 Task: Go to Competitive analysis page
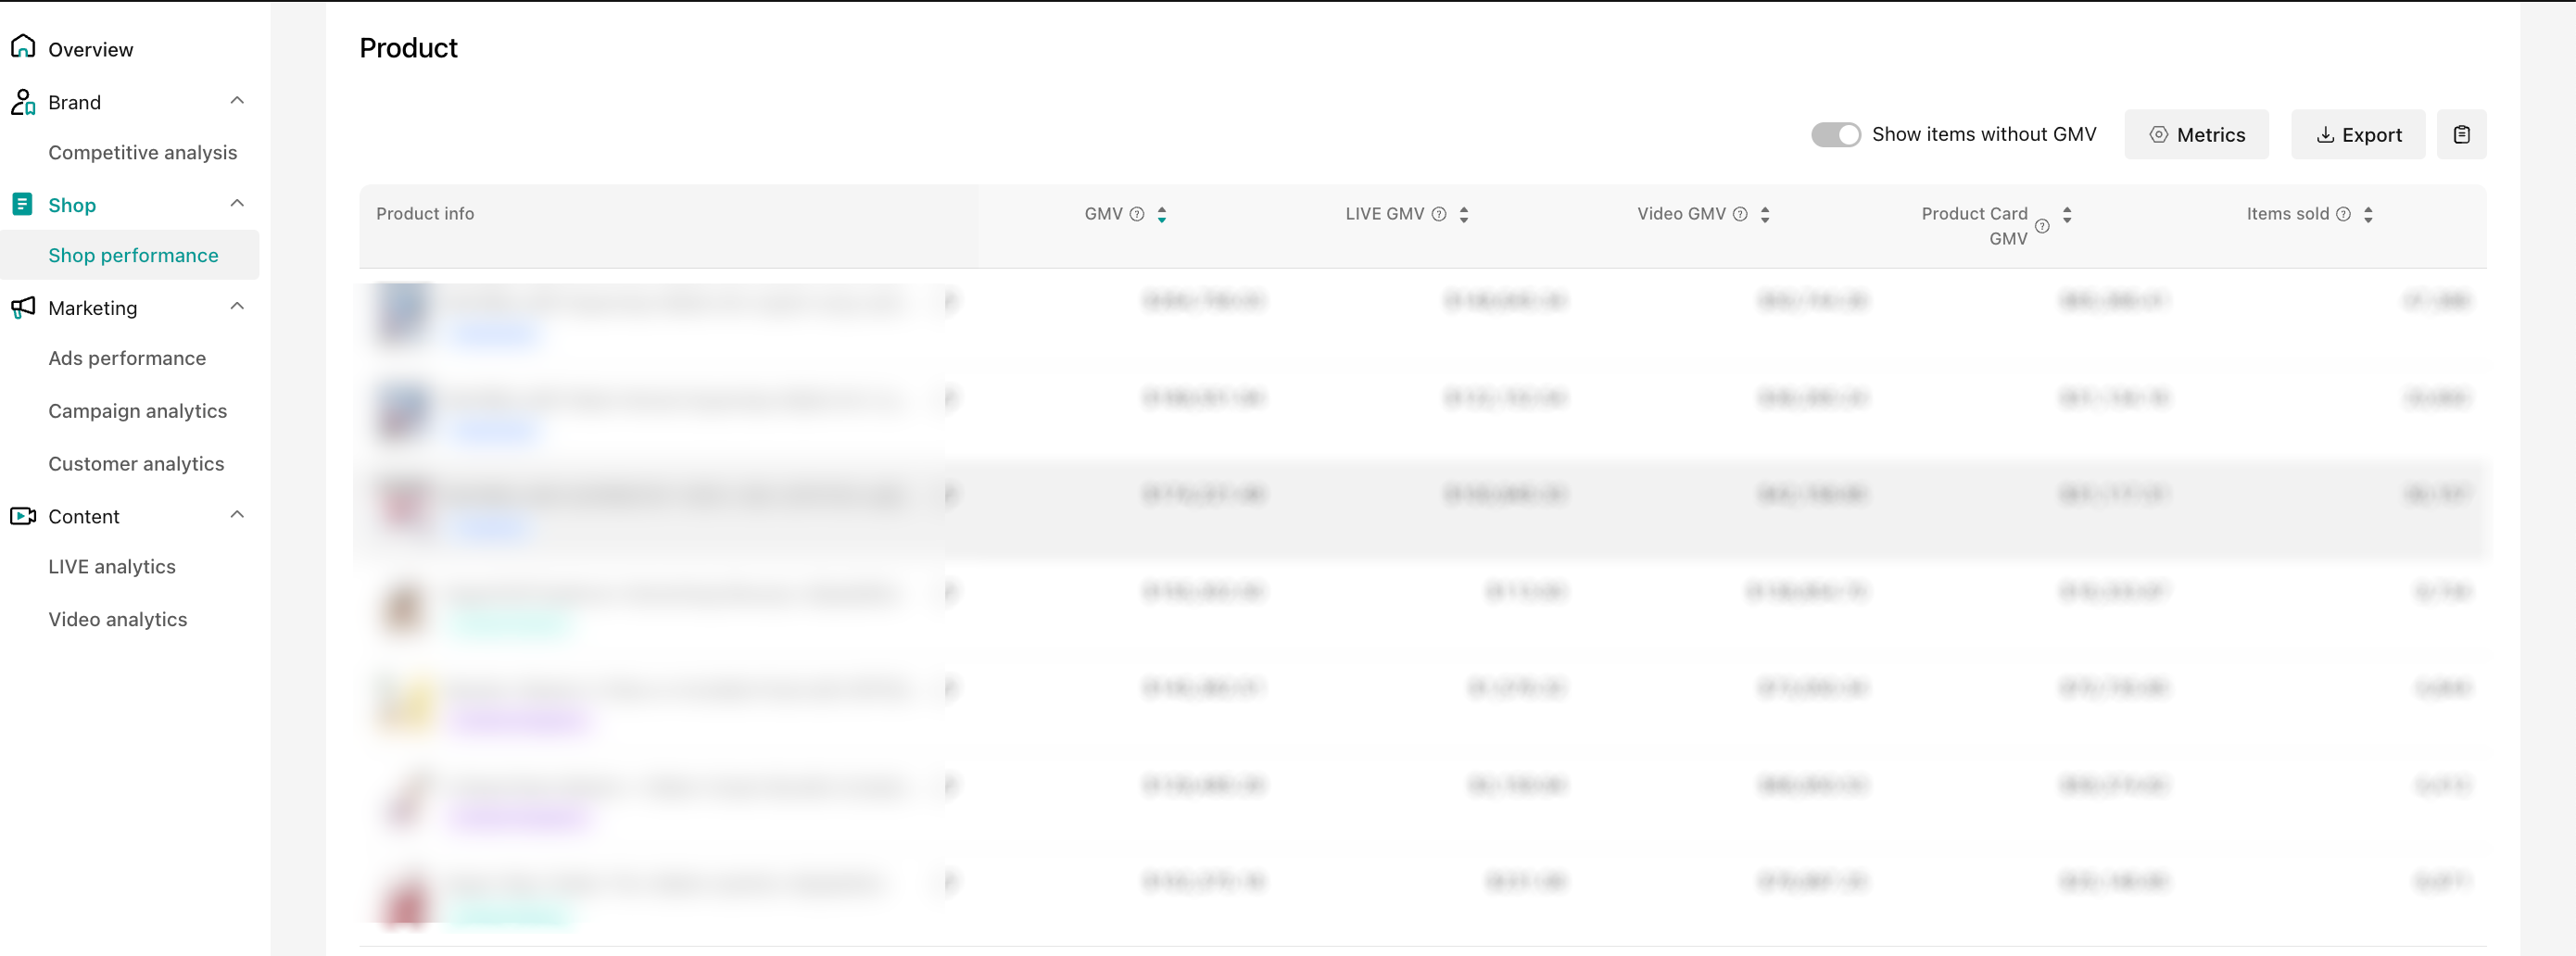click(142, 152)
